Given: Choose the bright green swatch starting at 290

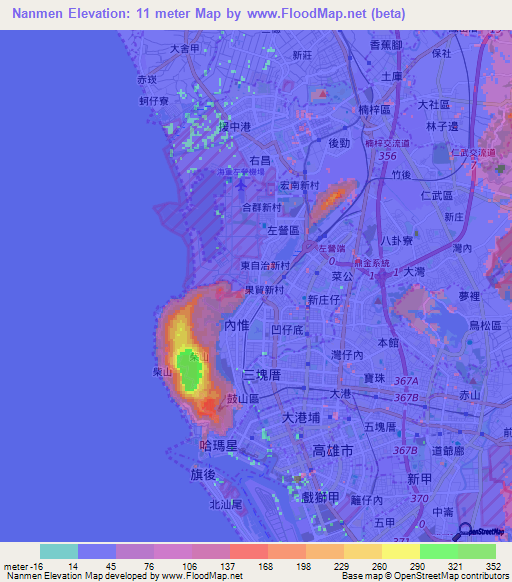Looking at the screenshot, I should coord(439,551).
